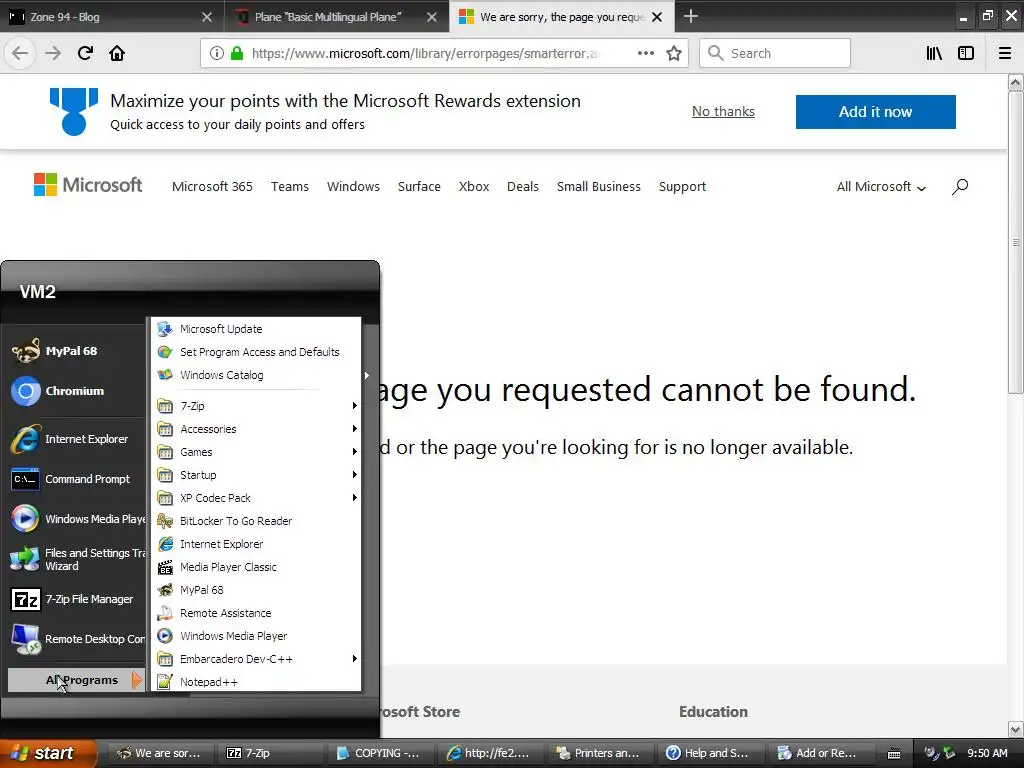The width and height of the screenshot is (1024, 768).
Task: Close the Microsoft error page tab
Action: tap(657, 17)
